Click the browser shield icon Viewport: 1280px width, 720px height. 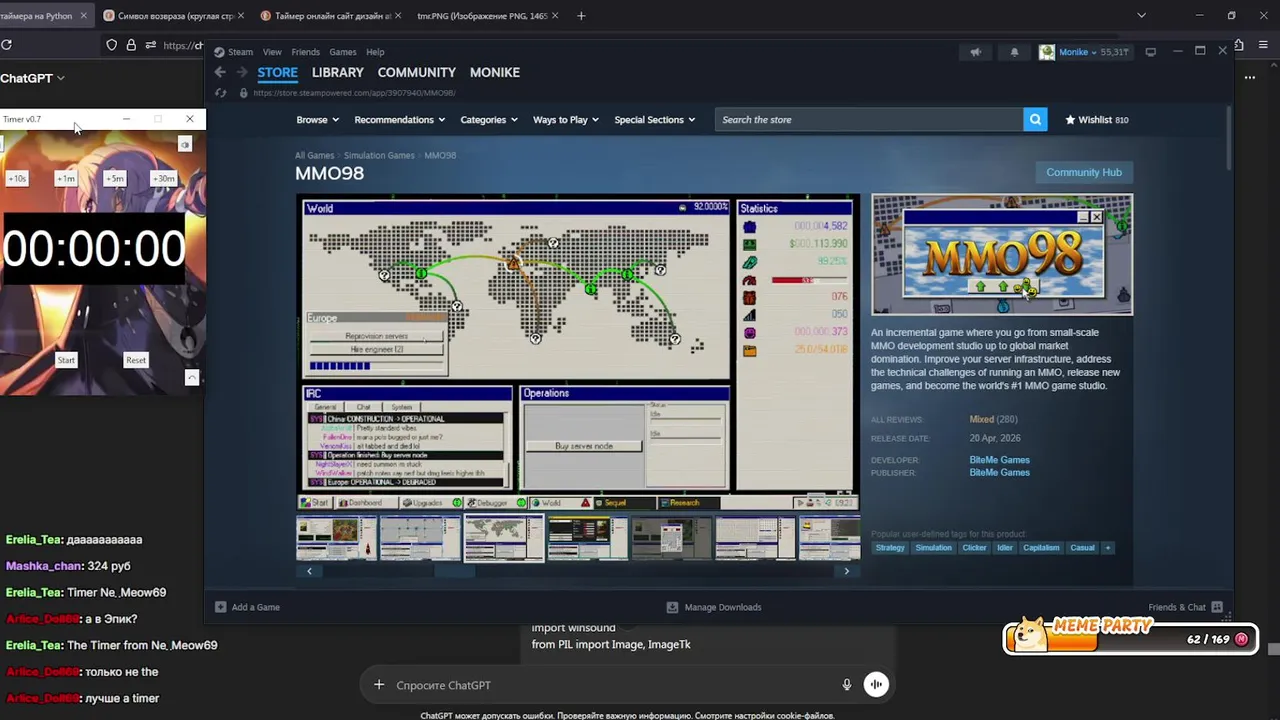tap(112, 45)
